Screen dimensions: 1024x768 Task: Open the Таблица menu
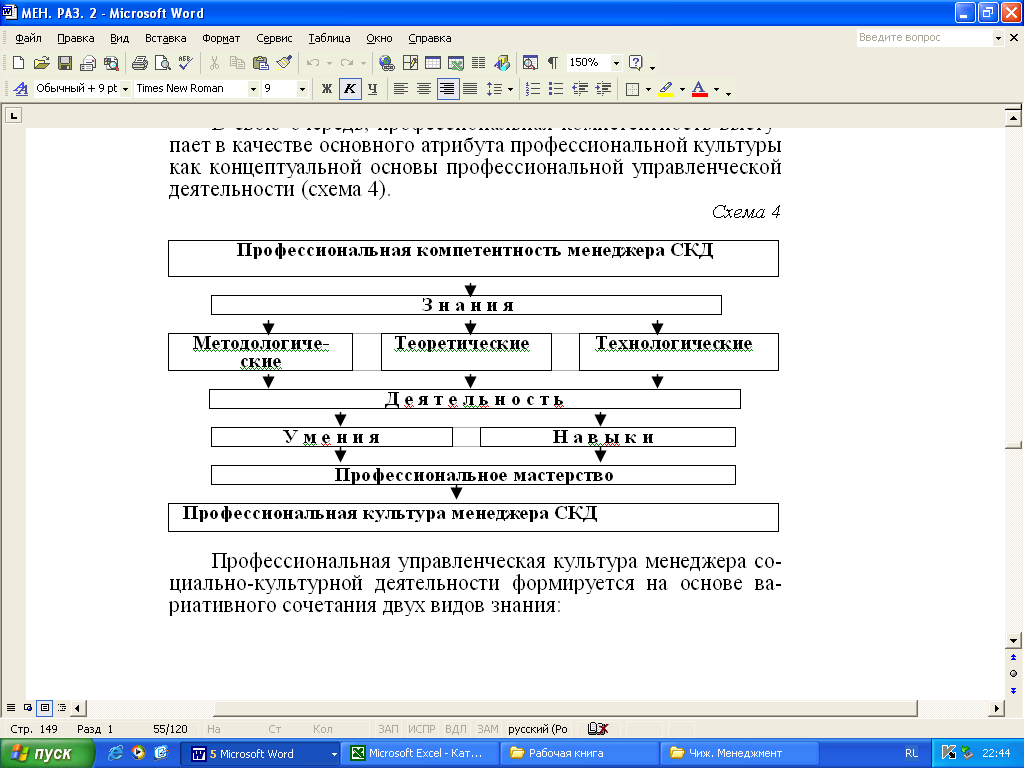point(329,38)
